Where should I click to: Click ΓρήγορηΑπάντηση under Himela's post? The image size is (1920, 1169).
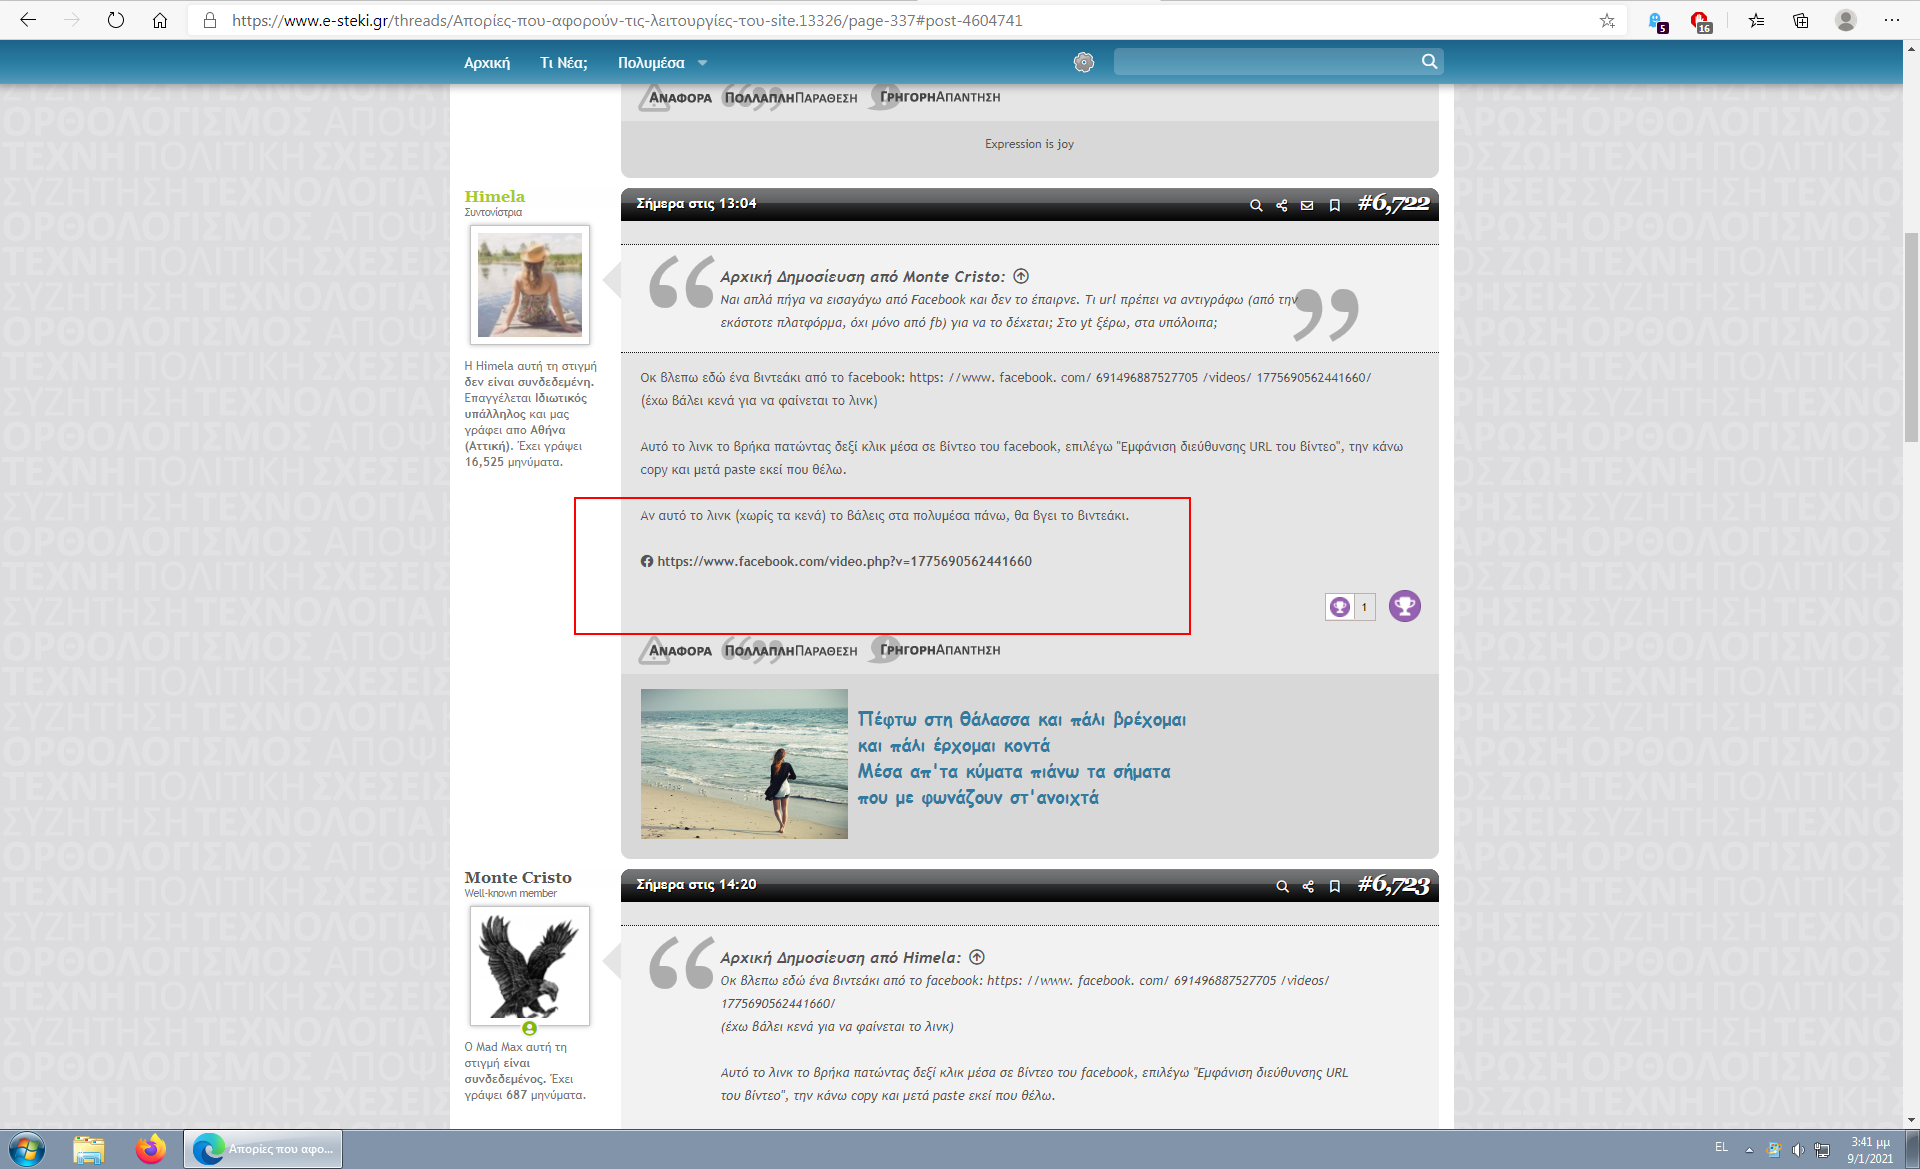[939, 650]
